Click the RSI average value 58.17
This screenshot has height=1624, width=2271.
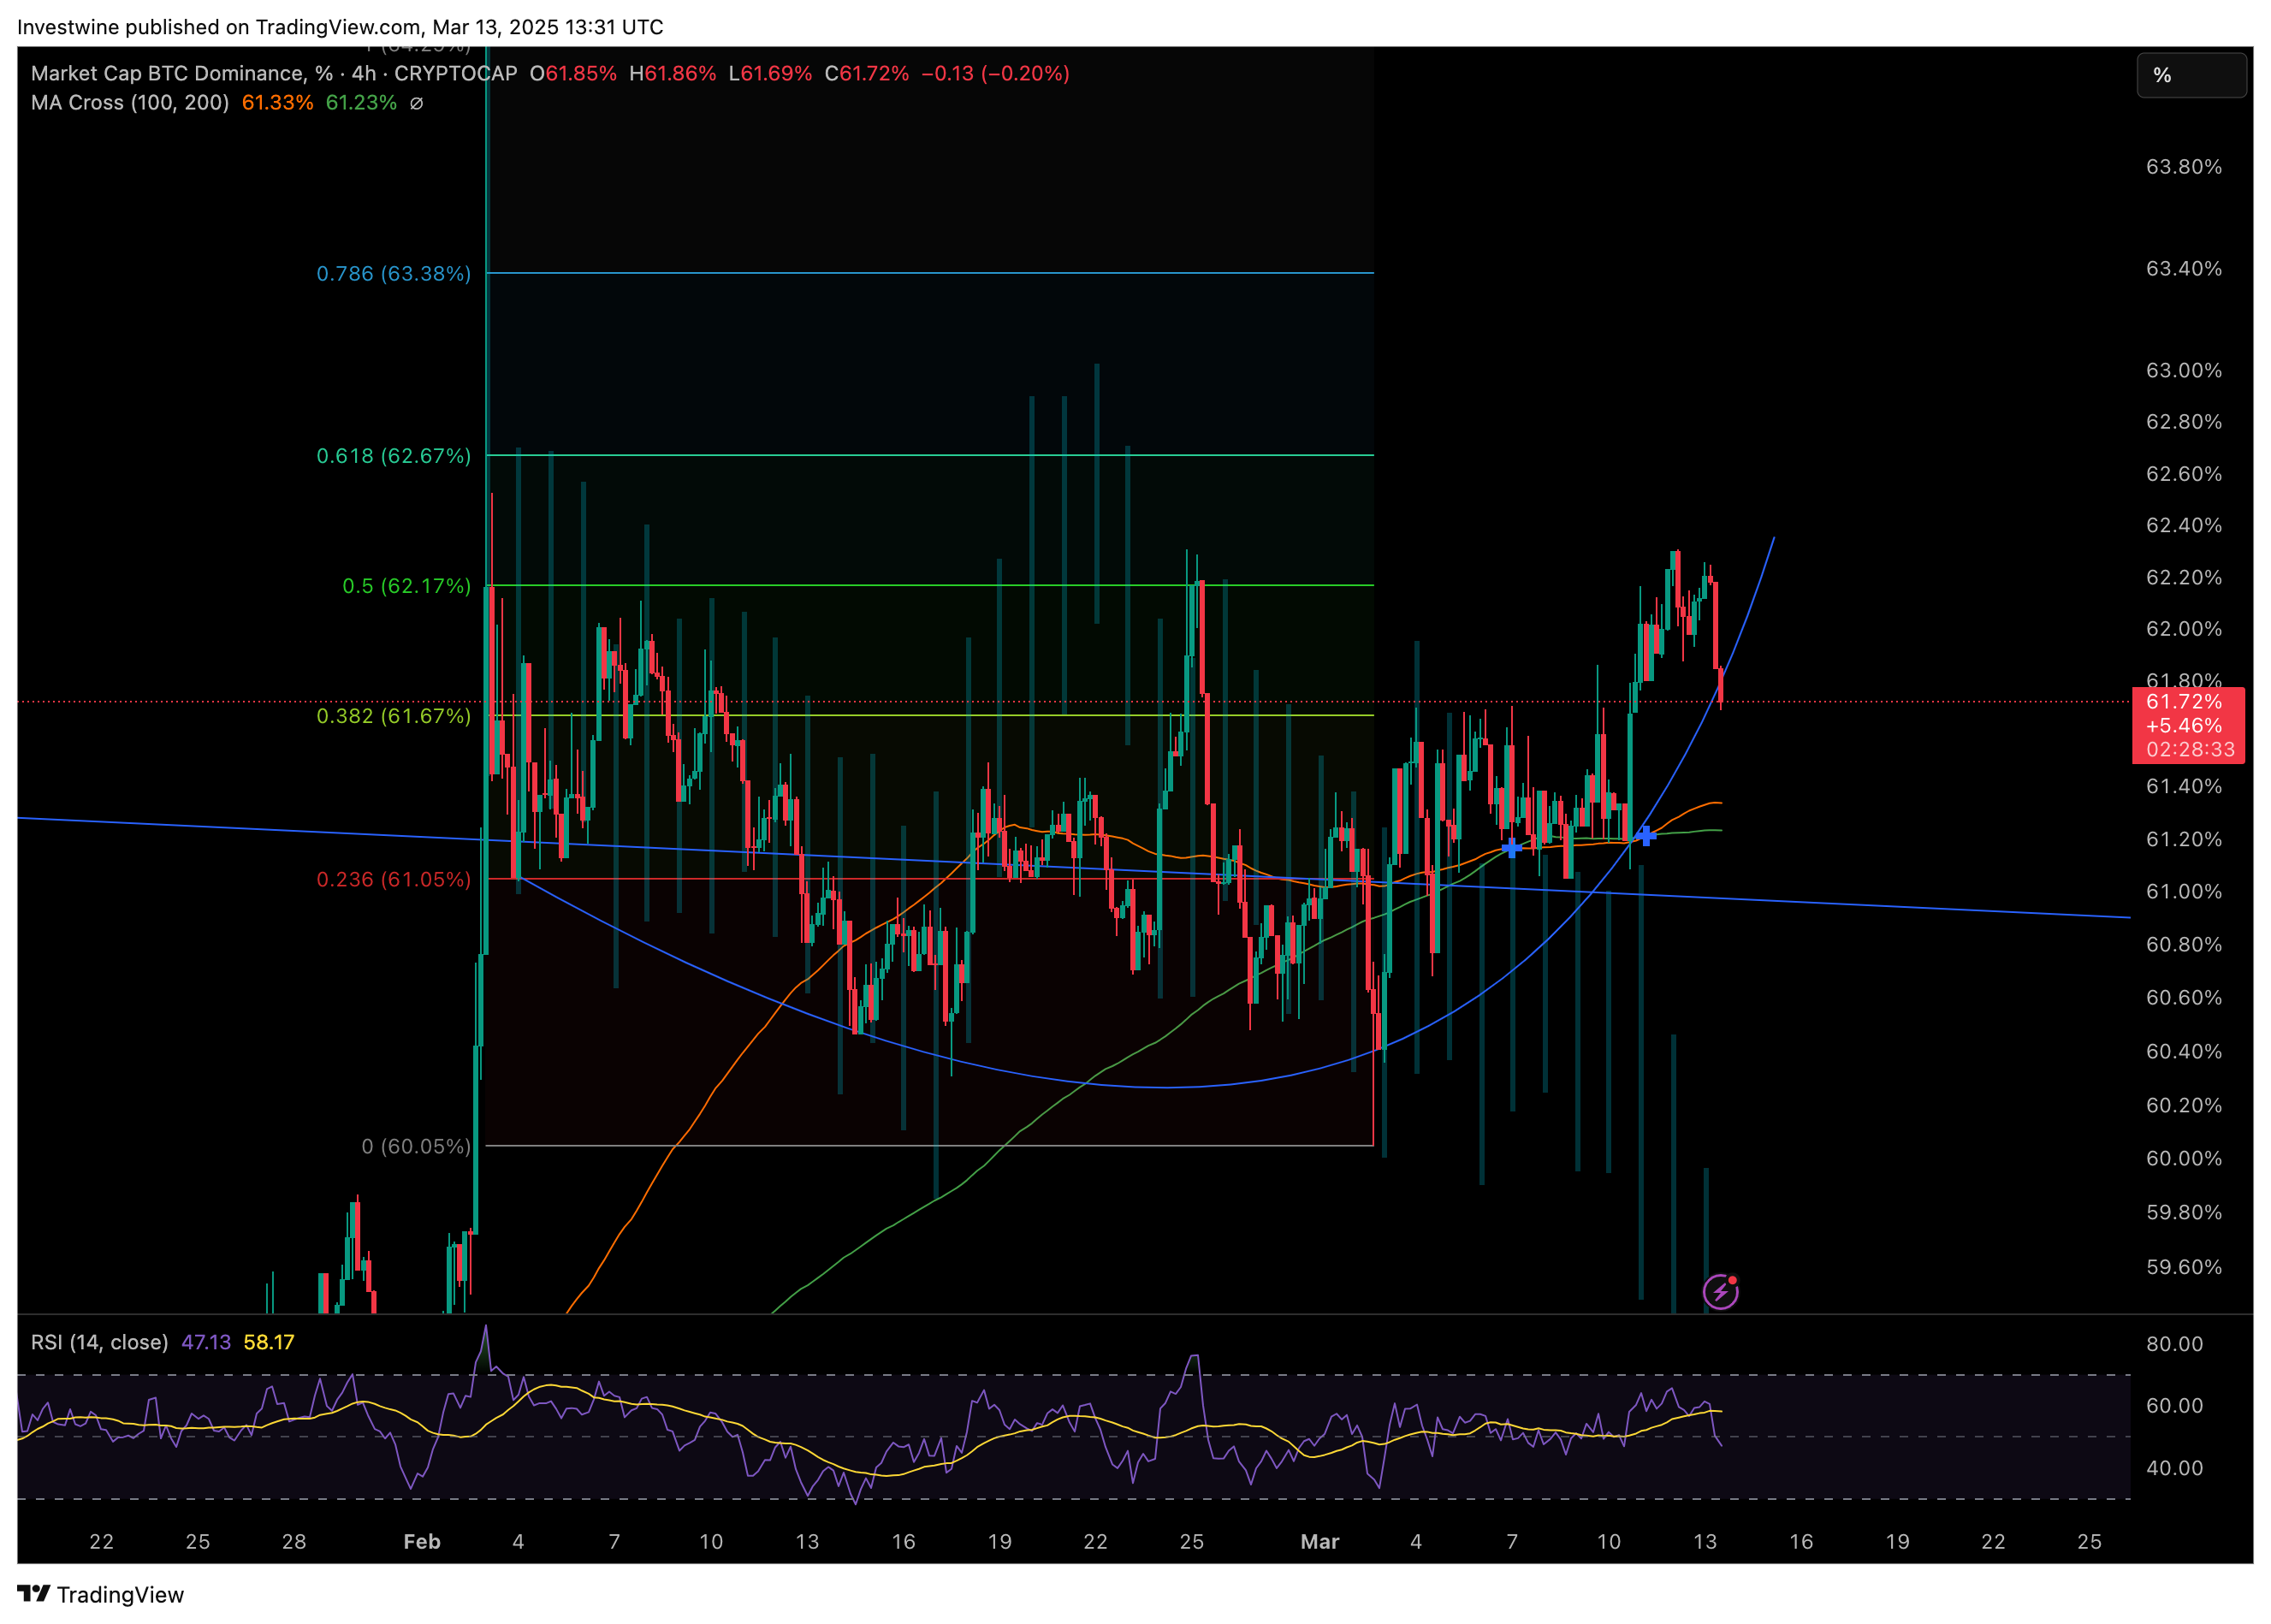(x=268, y=1342)
